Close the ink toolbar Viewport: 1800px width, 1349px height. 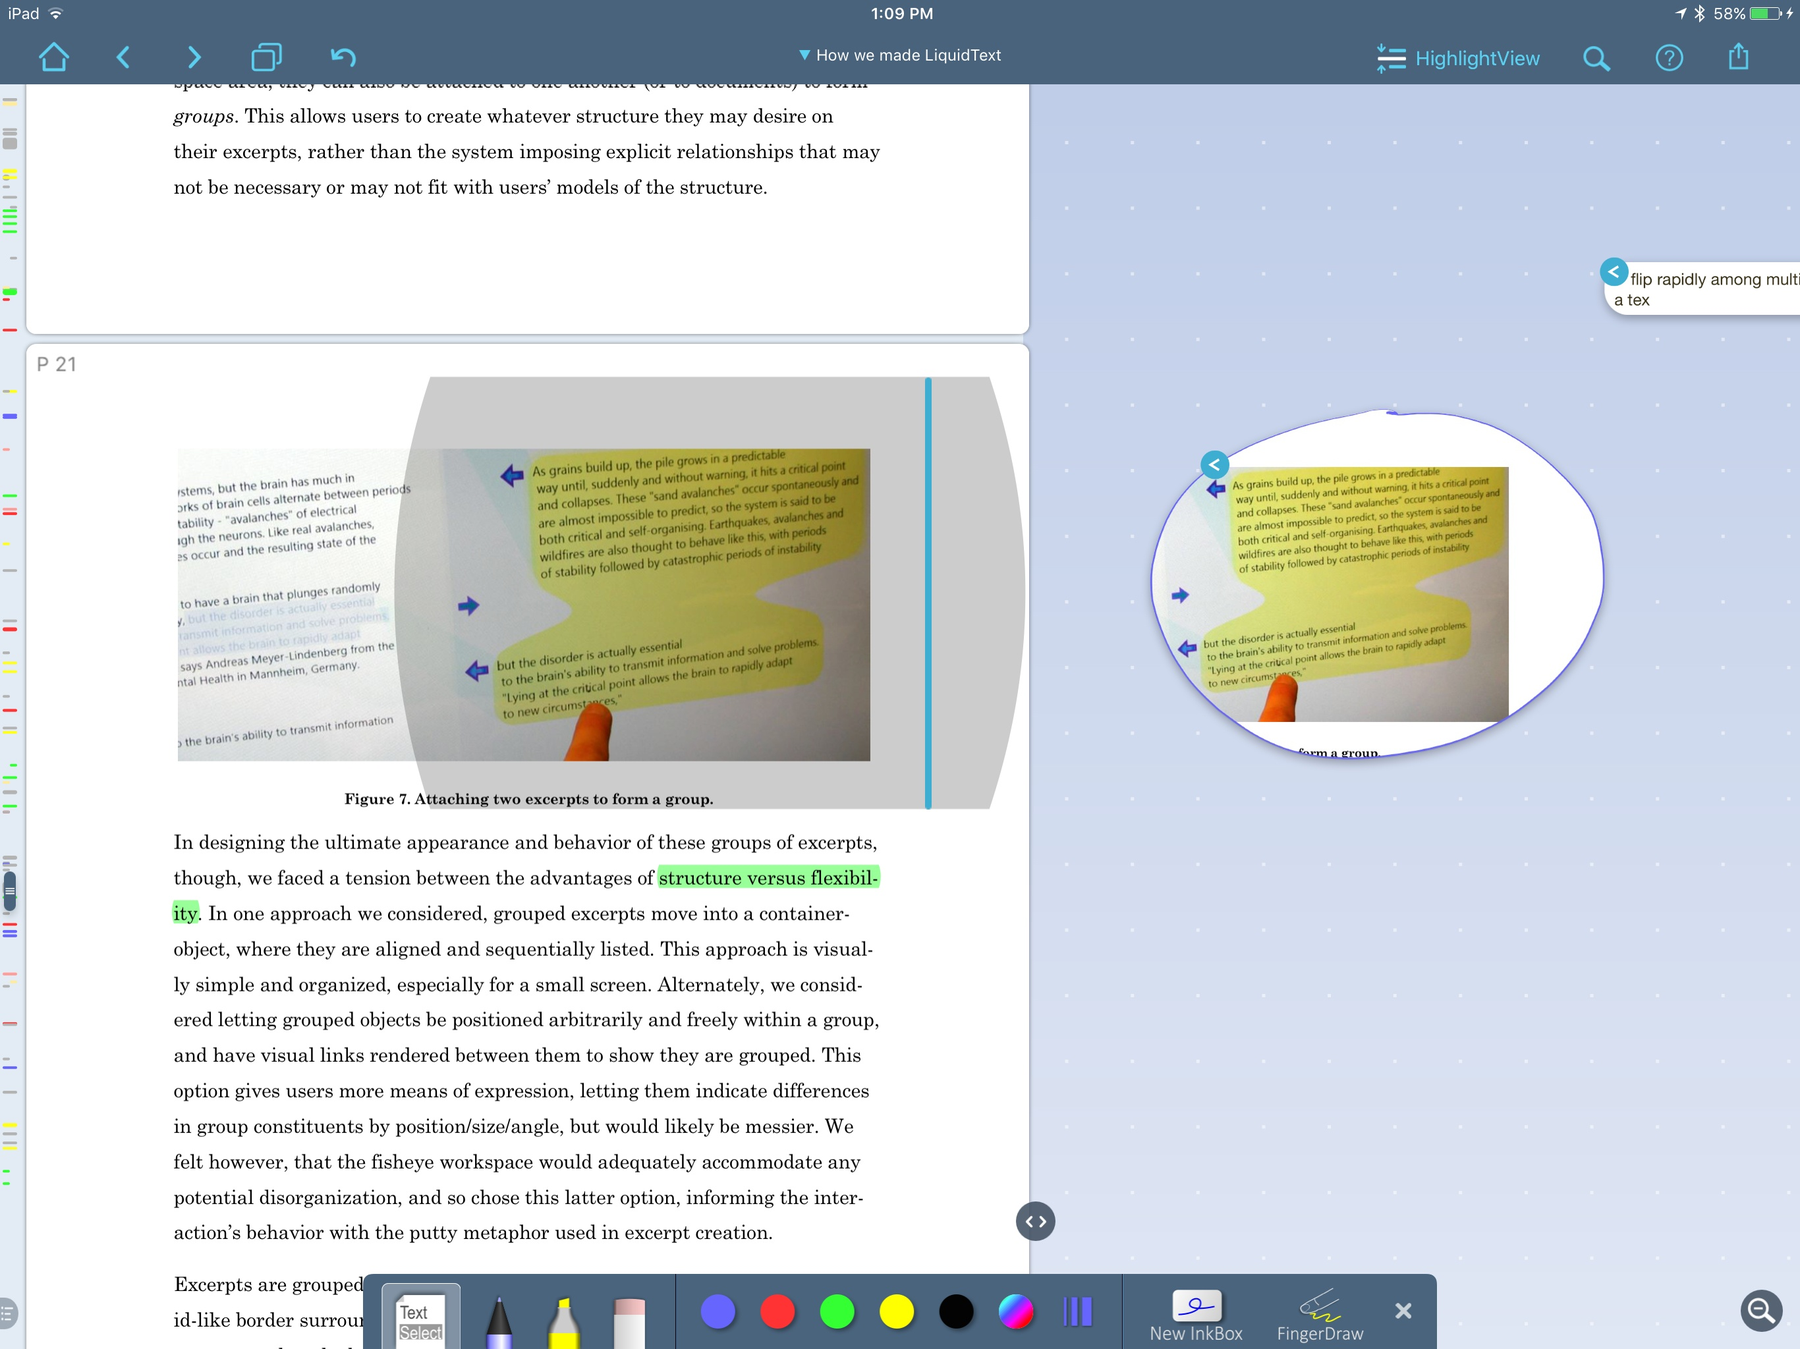(1403, 1310)
